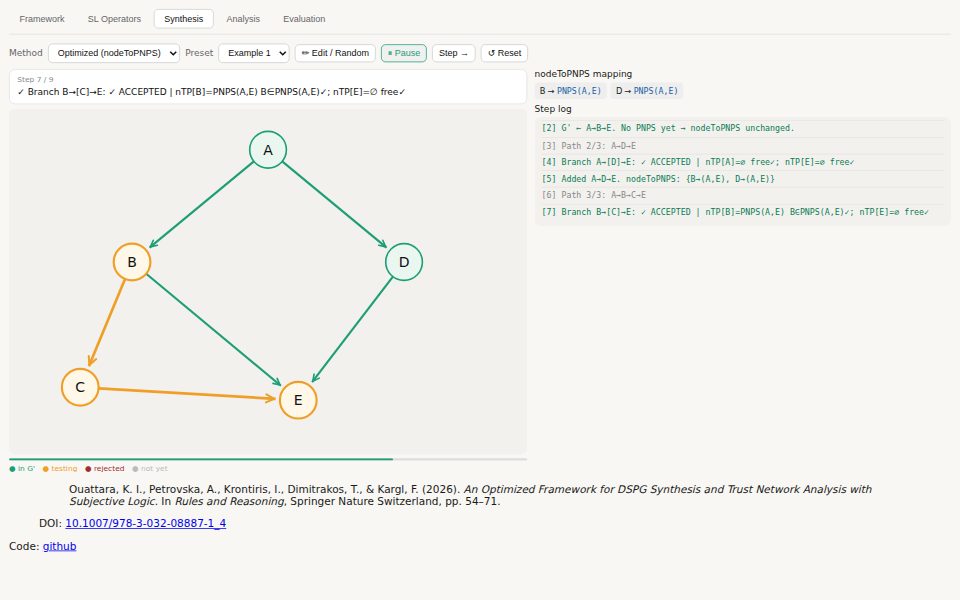Select step log entry [3] Path 2/3
This screenshot has width=960, height=600.
point(741,146)
